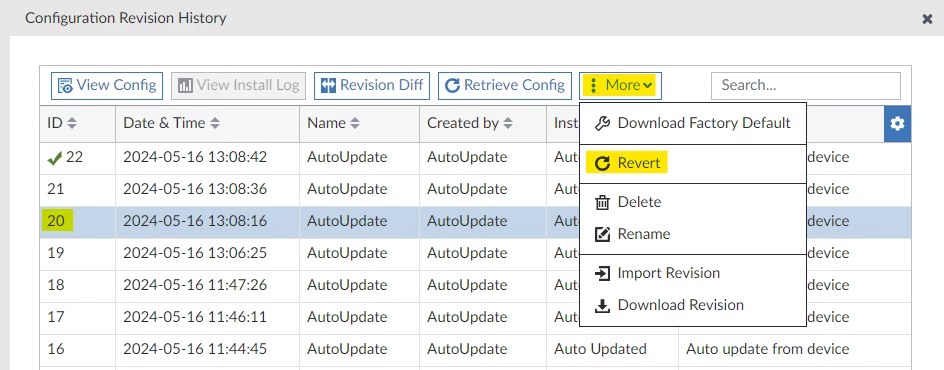Sort by Name column arrows
Viewport: 944px width, 370px height.
tap(355, 123)
